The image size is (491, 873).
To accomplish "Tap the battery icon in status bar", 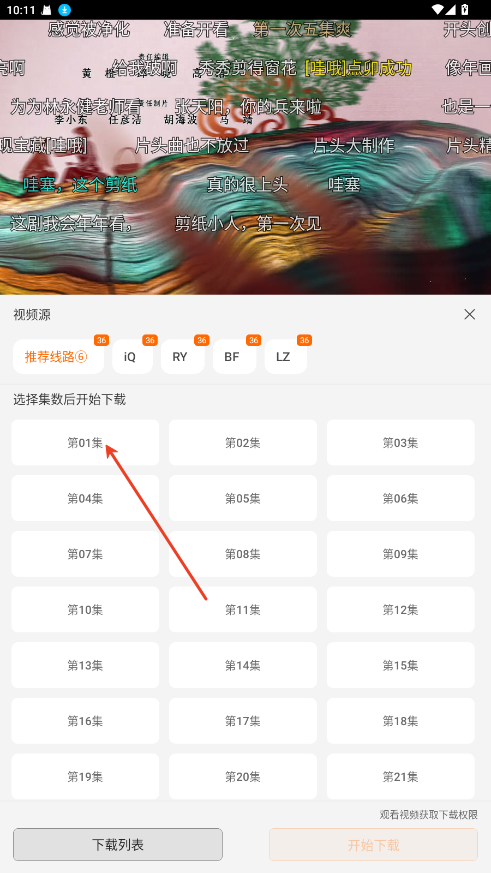I will (x=465, y=9).
